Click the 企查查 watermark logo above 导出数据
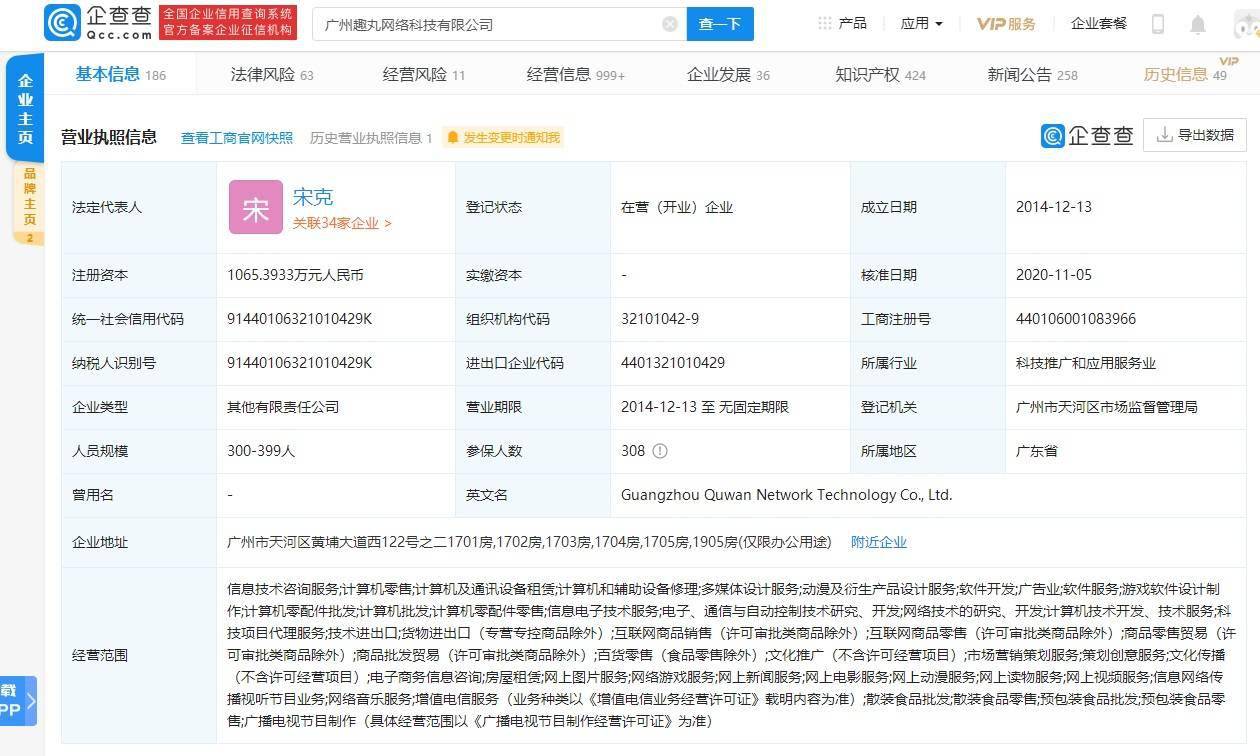The height and width of the screenshot is (756, 1260). pos(1087,134)
